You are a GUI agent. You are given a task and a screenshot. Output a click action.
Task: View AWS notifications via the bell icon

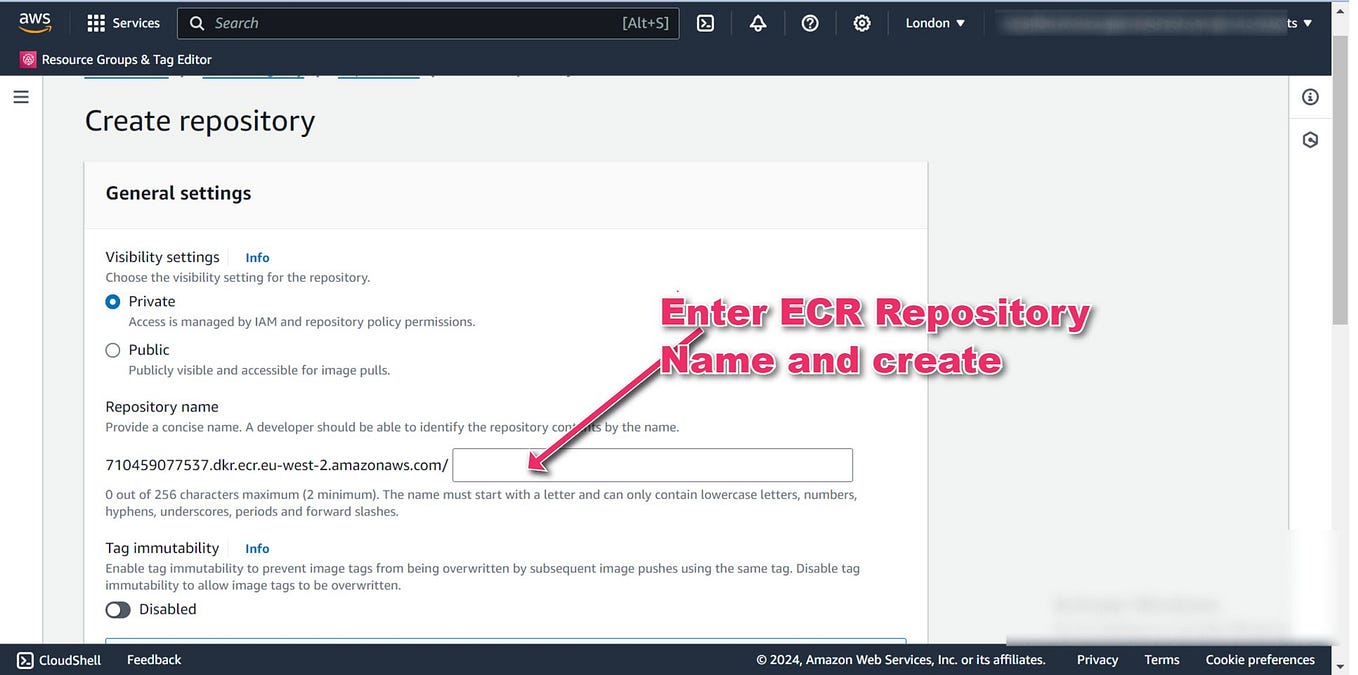click(757, 22)
